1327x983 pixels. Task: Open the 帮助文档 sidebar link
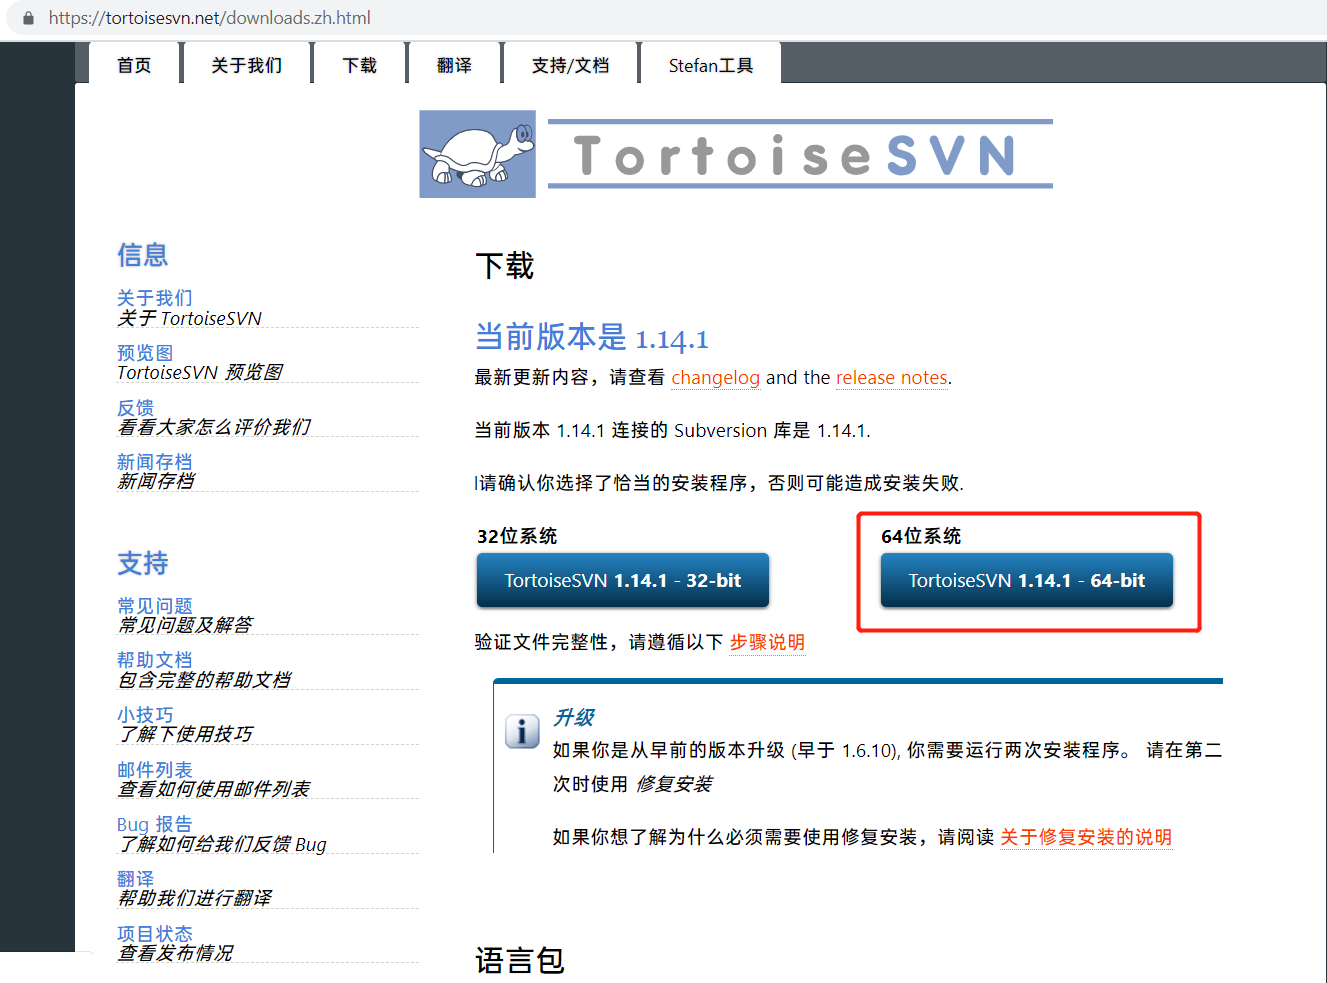click(x=154, y=659)
